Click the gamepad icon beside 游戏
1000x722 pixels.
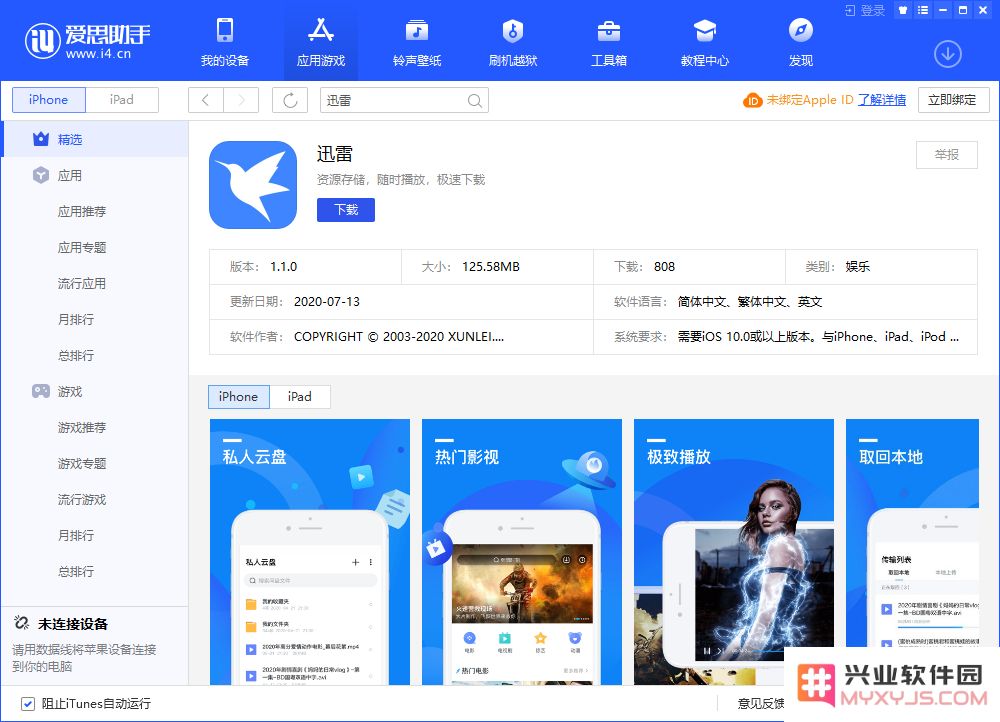(x=41, y=391)
